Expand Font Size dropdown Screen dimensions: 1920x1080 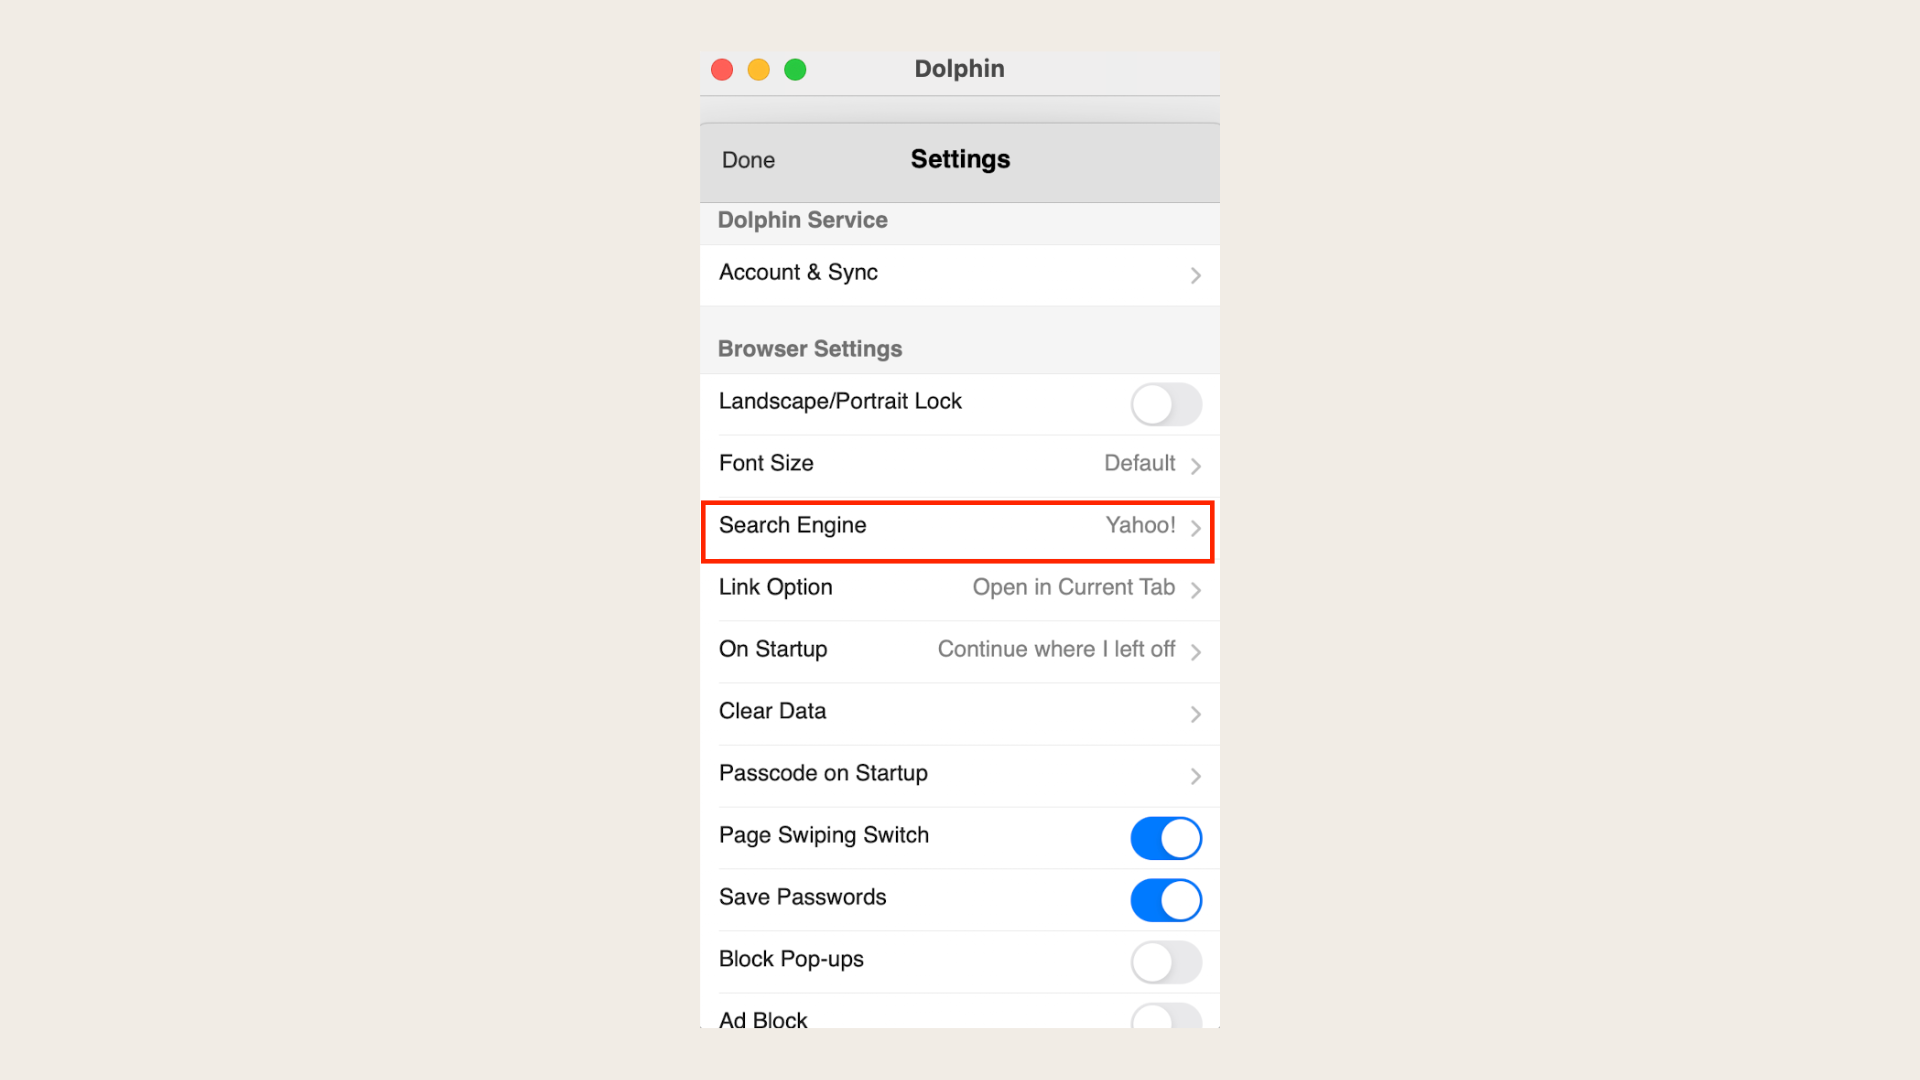(959, 463)
